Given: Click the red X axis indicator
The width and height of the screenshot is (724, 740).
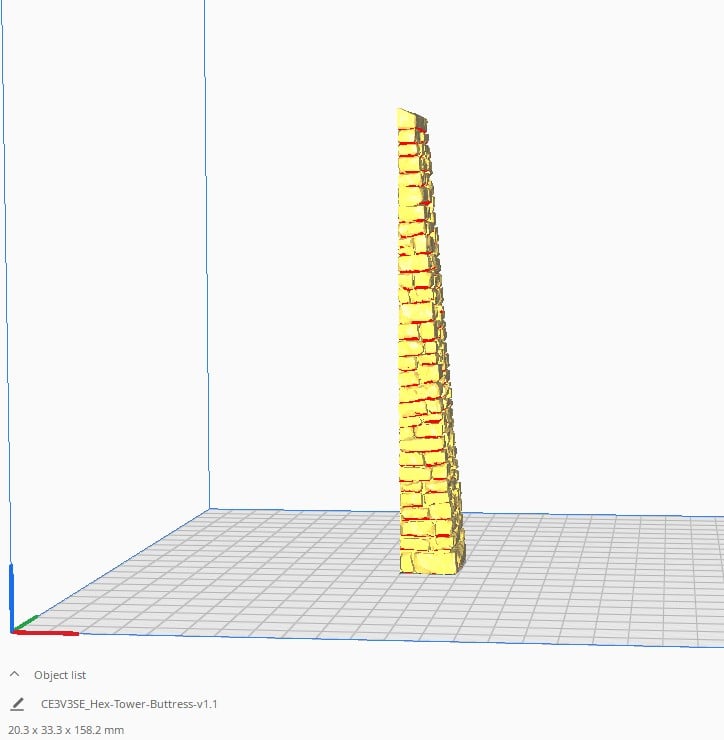Looking at the screenshot, I should (x=47, y=632).
